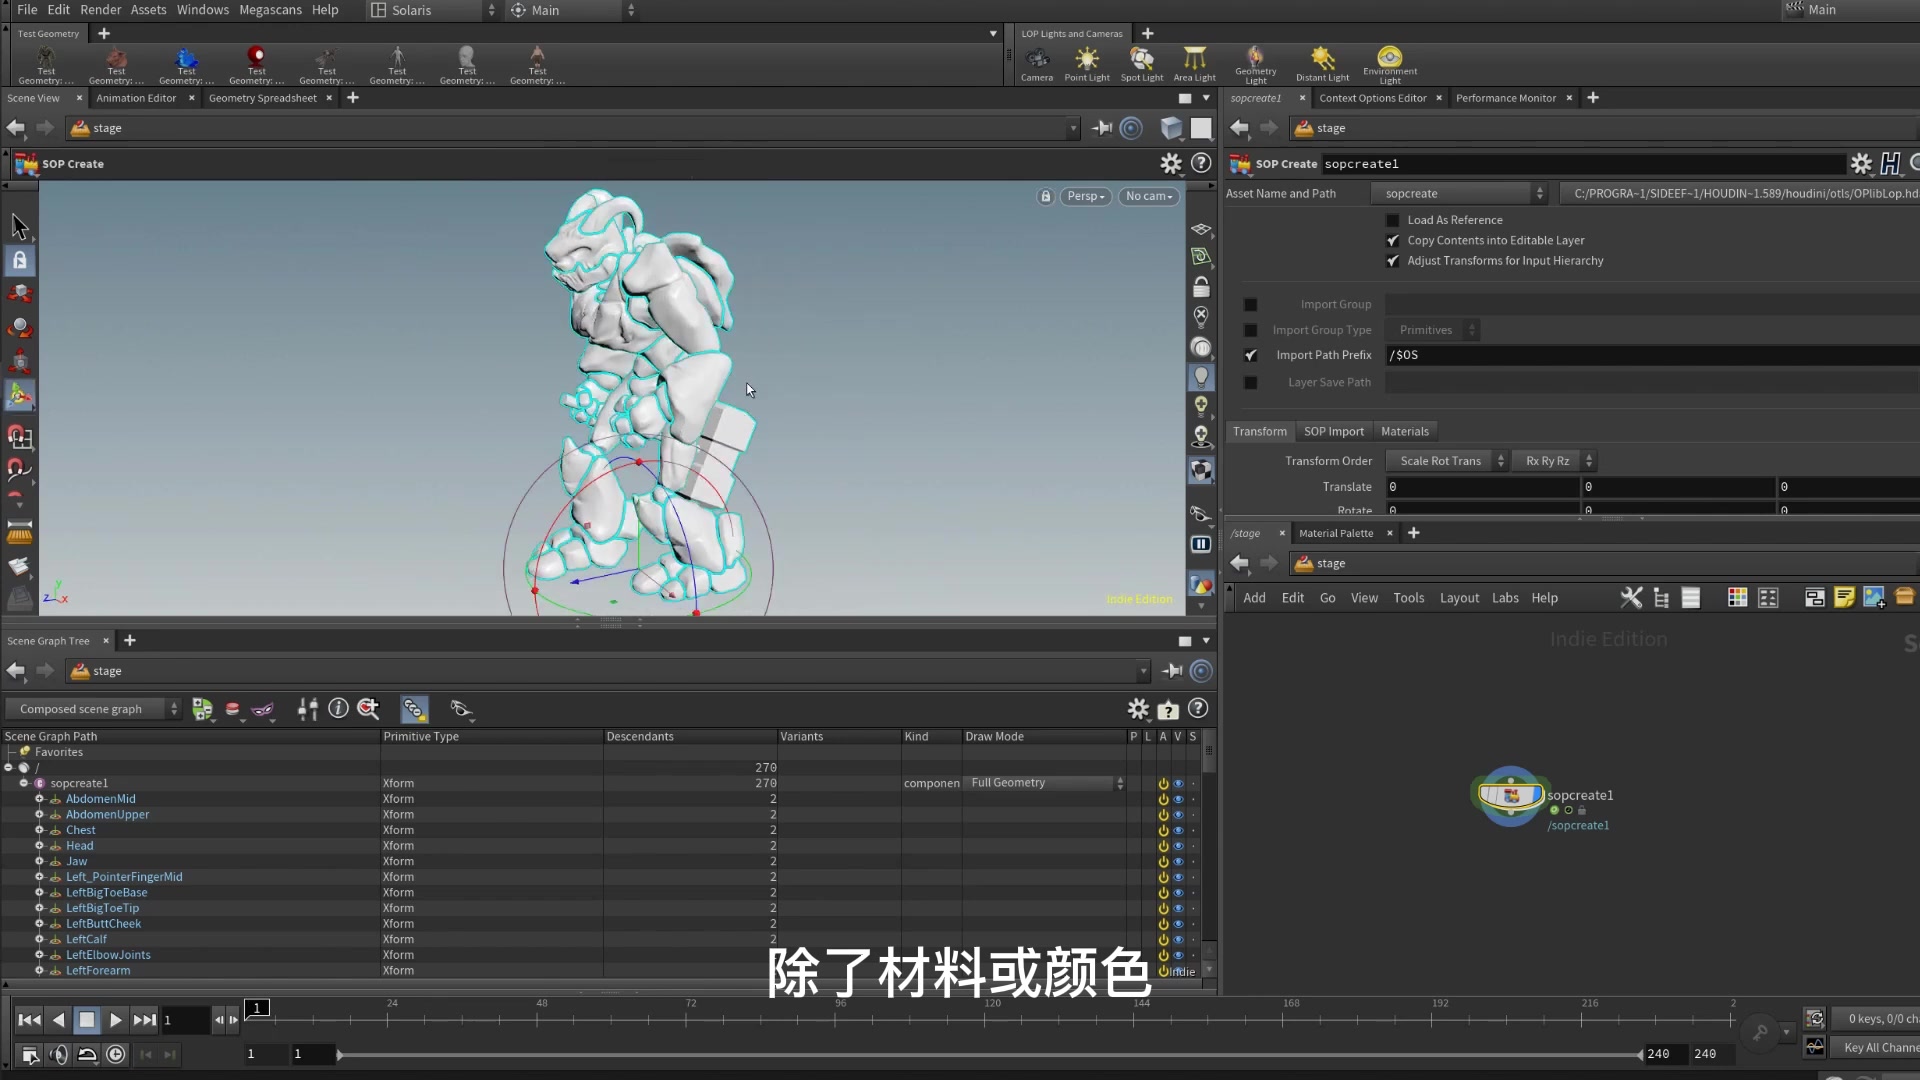Viewport: 1920px width, 1080px height.
Task: Add an Environment Light to the stage
Action: coord(1389,63)
